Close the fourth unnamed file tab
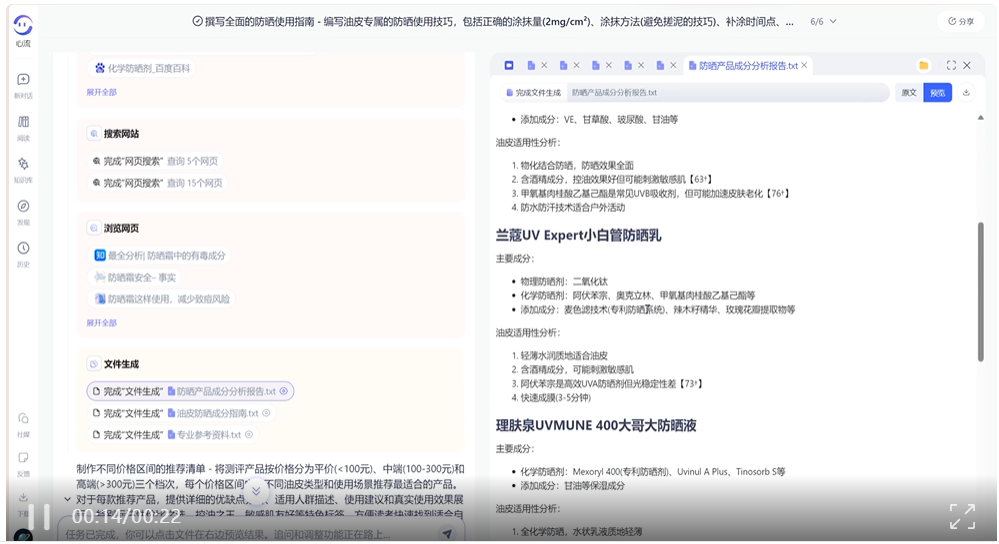The image size is (999, 544). [641, 66]
